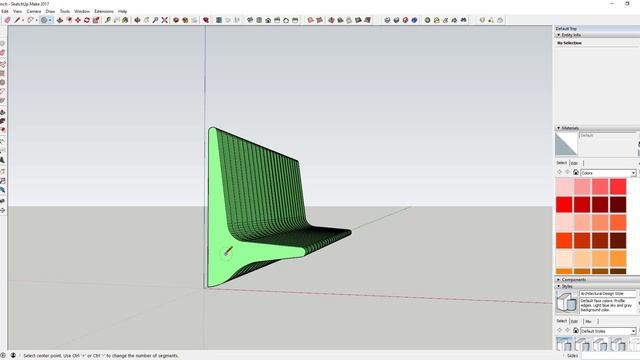Collapse the Styles panel
This screenshot has width=640, height=360.
point(559,287)
